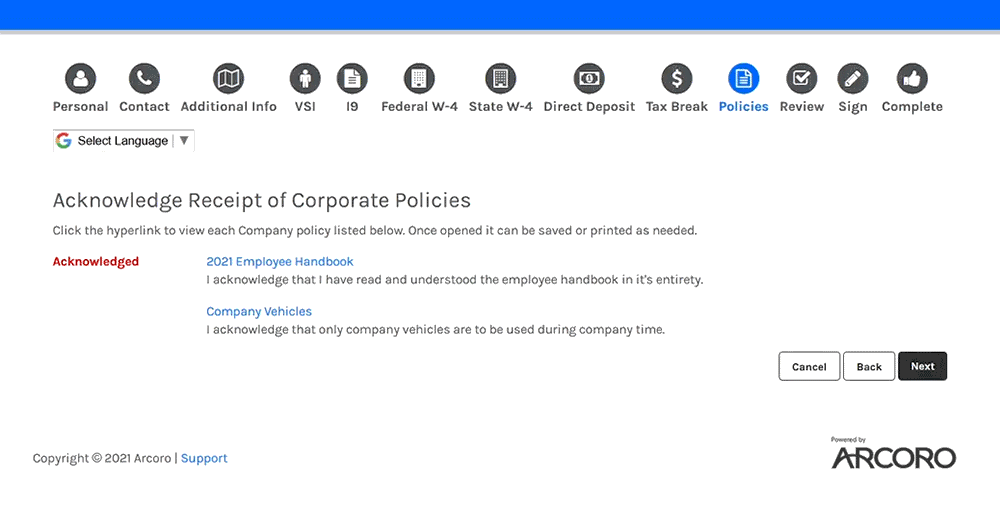Click the Complete thumbs-up icon
Screen dimensions: 1000x509
point(912,78)
